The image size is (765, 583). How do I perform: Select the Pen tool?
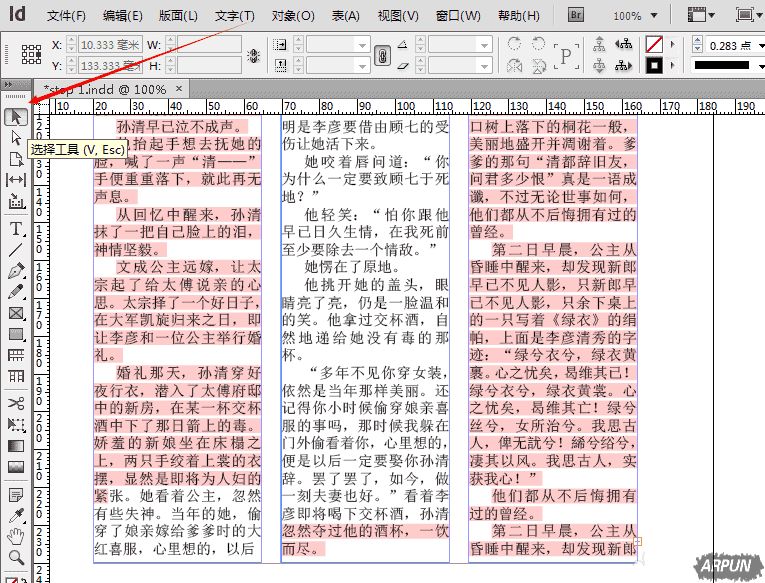(16, 271)
